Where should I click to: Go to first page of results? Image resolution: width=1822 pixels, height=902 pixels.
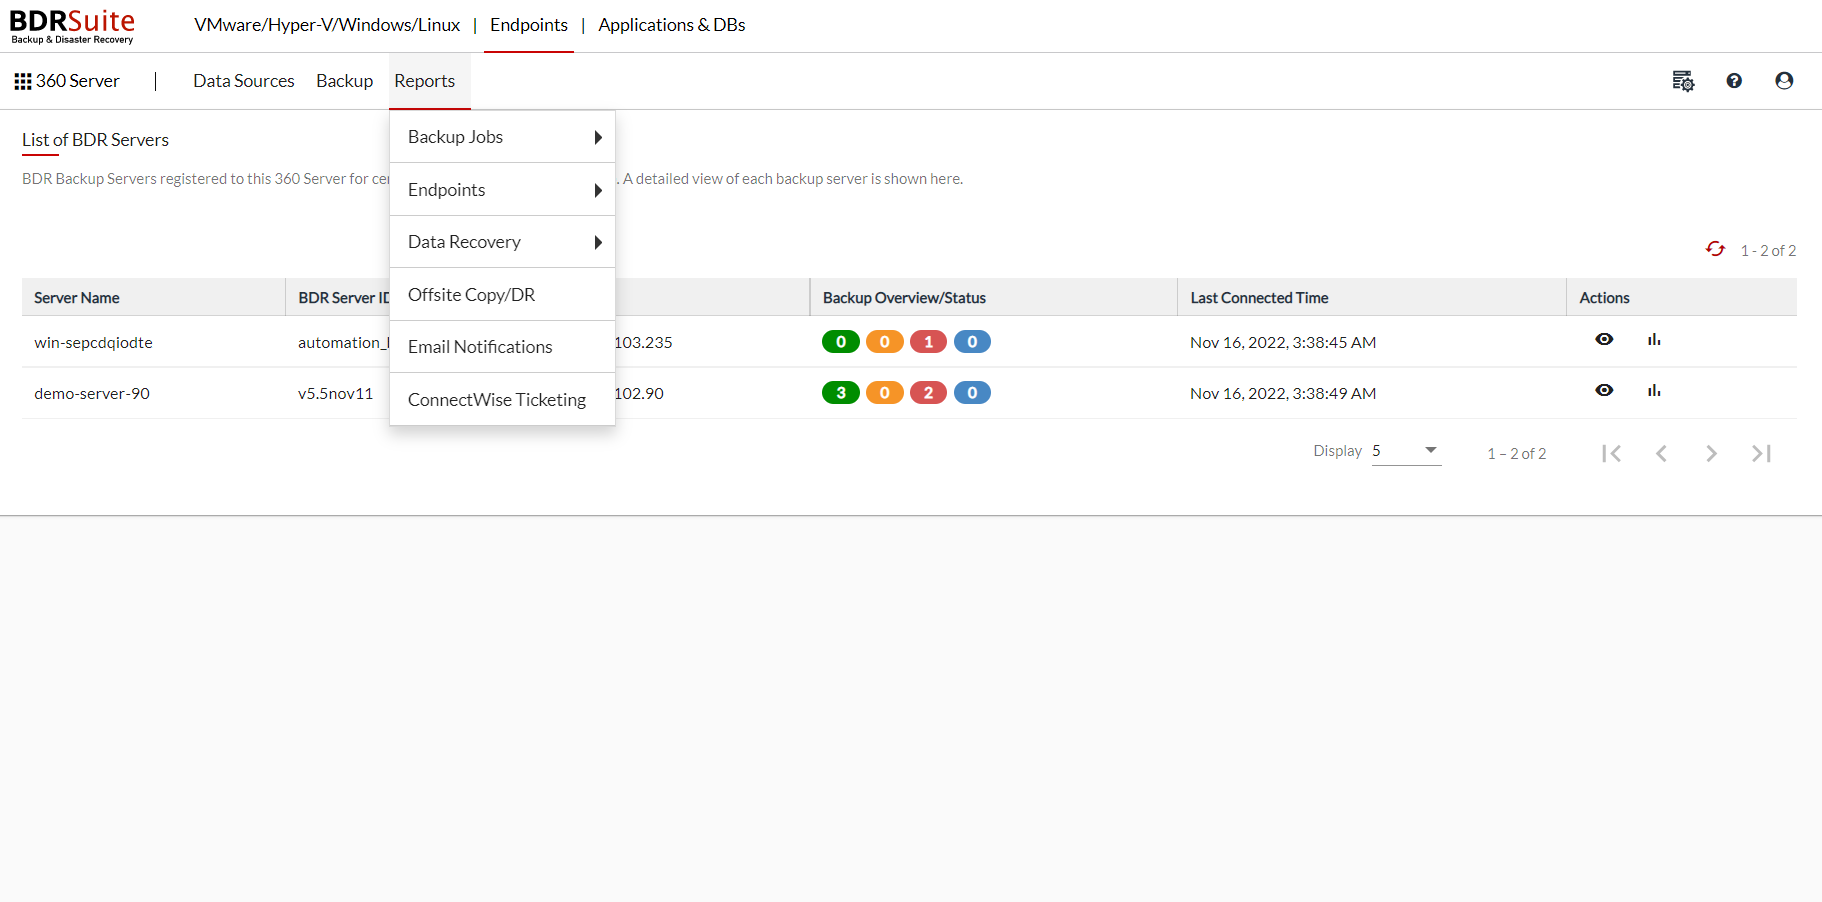click(x=1611, y=453)
